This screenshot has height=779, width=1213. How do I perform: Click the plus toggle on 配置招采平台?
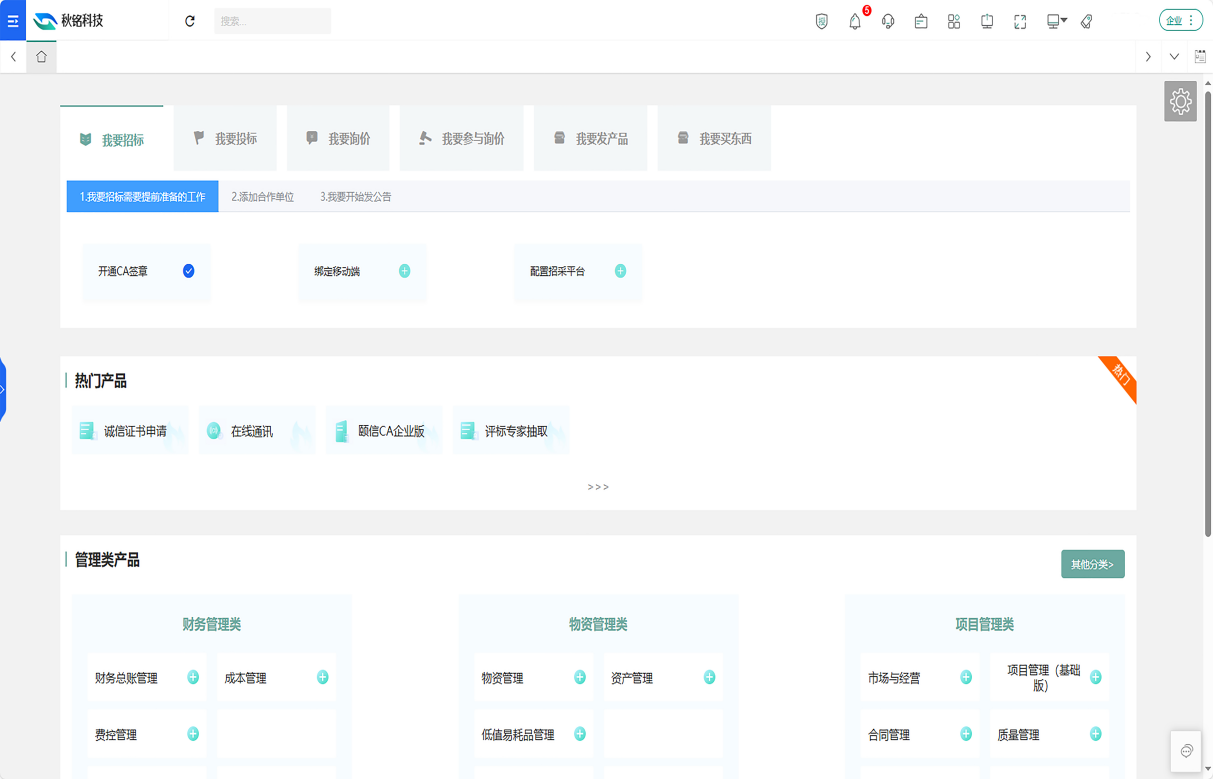[x=620, y=271]
